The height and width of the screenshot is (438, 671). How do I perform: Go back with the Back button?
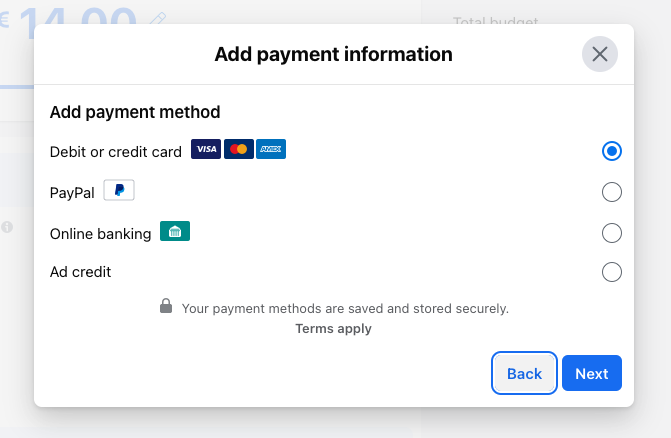524,373
